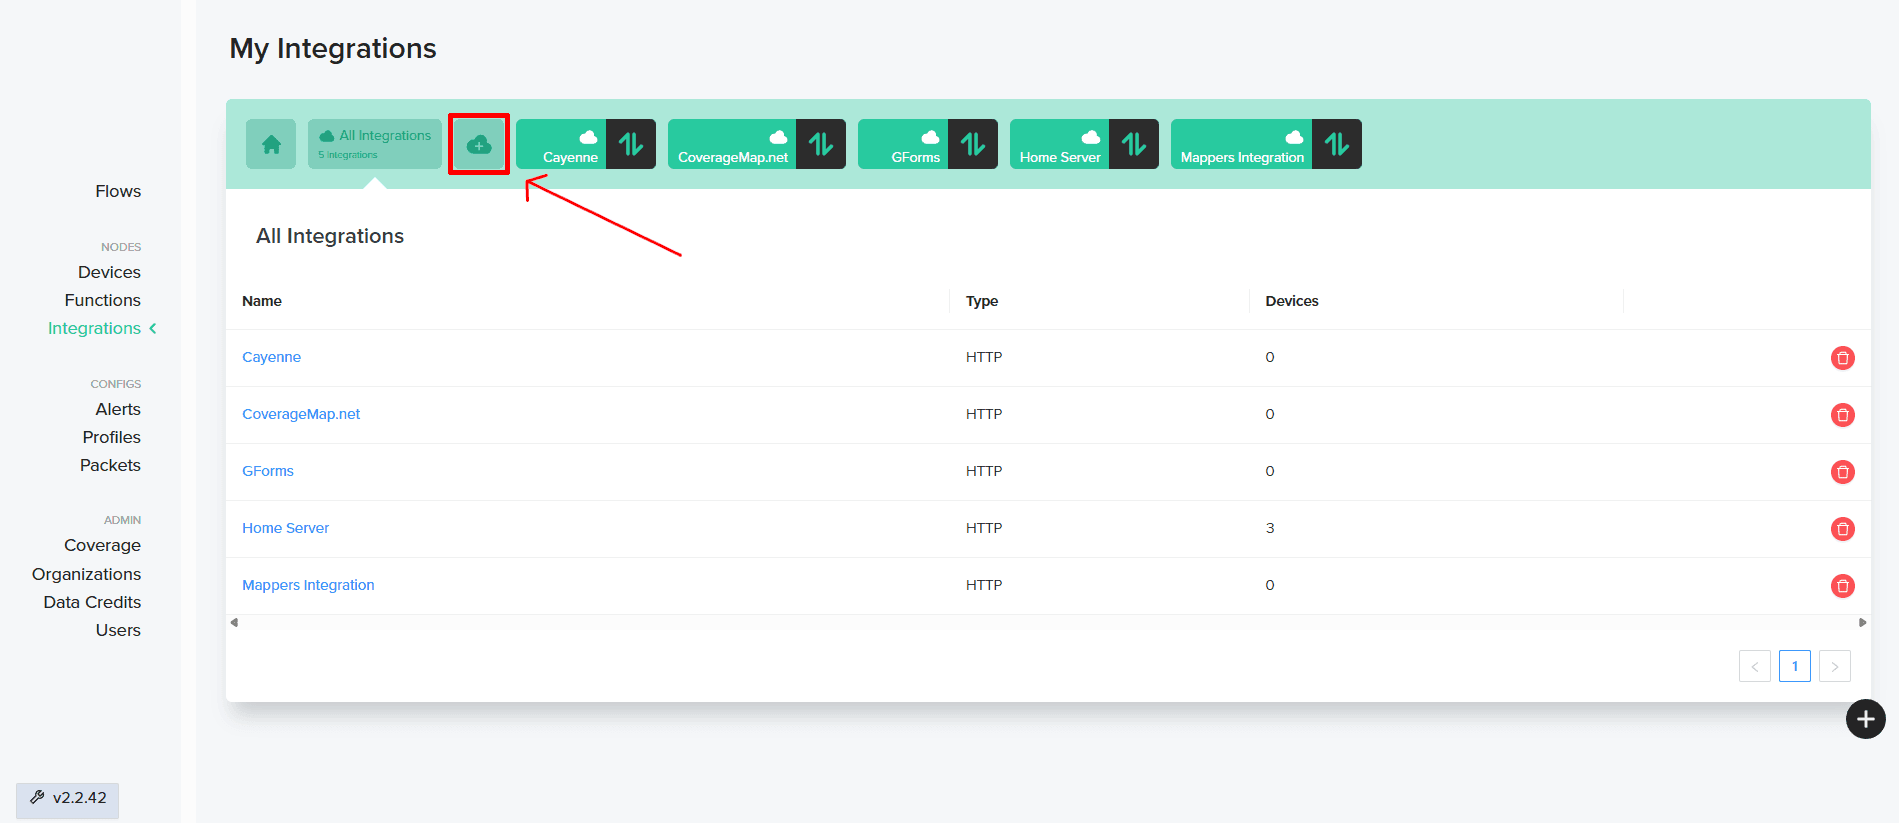Screen dimensions: 1899x823
Task: Click the Devices column header
Action: tap(1292, 301)
